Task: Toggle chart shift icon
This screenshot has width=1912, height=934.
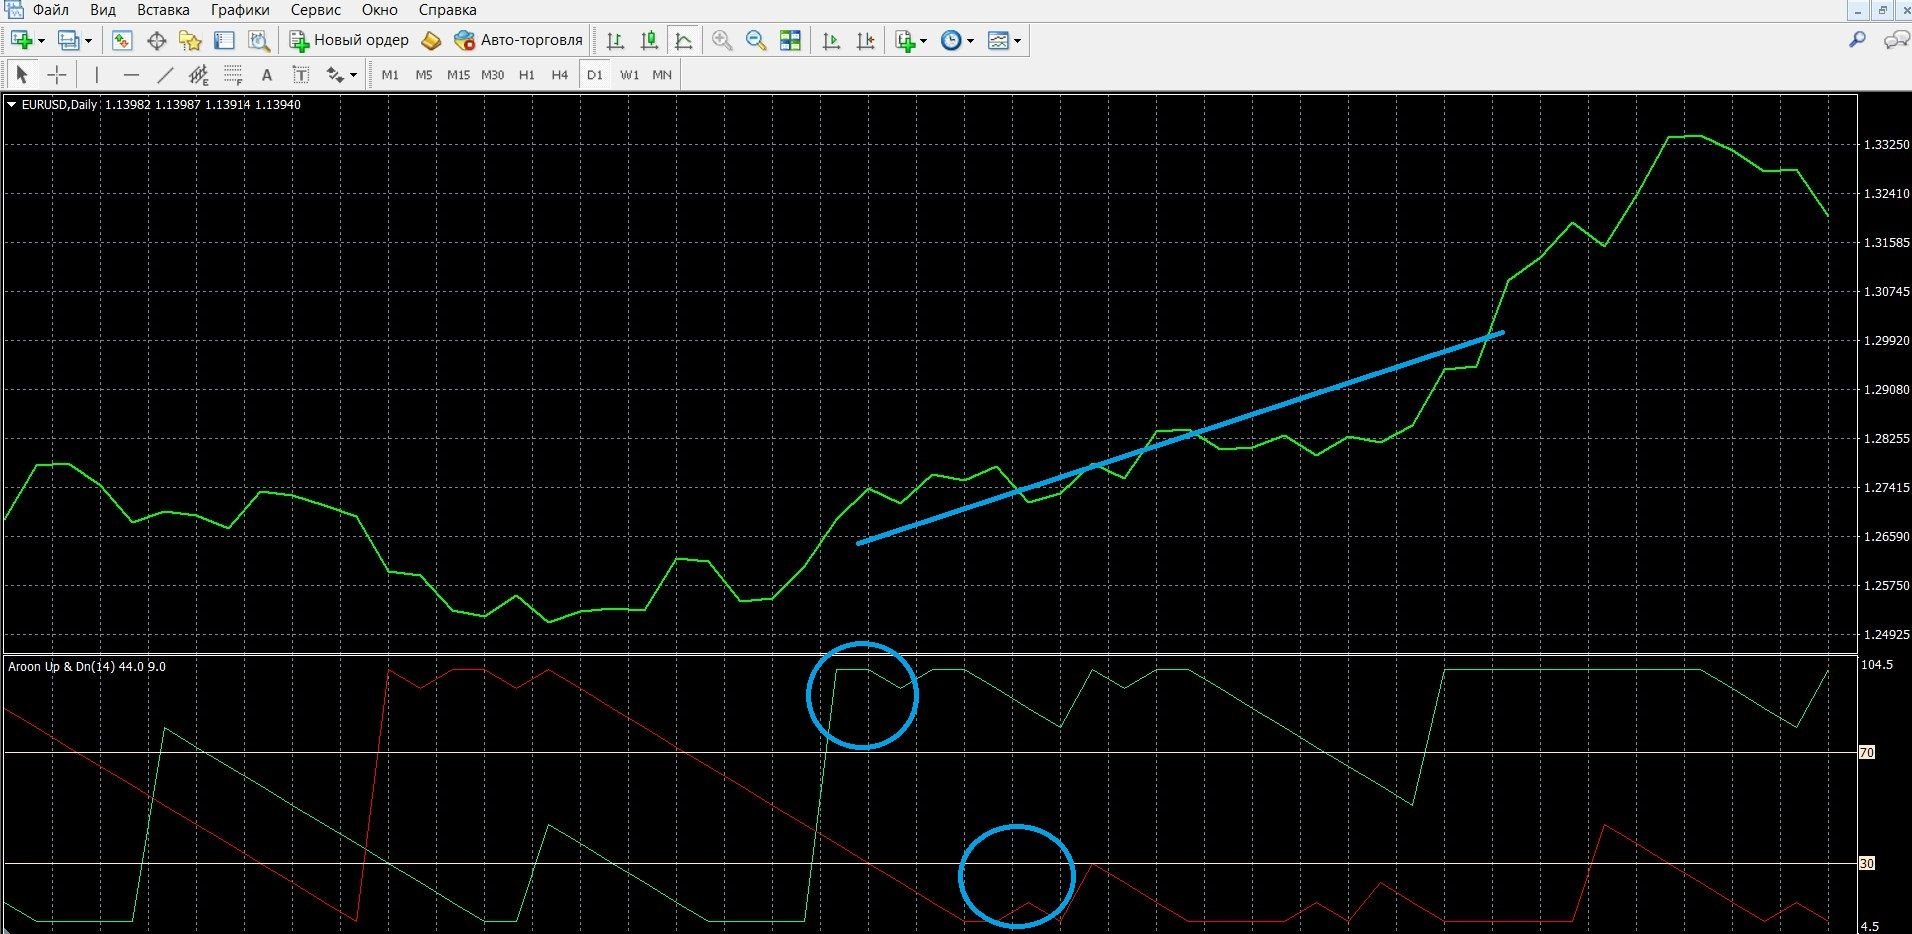Action: pyautogui.click(x=865, y=40)
